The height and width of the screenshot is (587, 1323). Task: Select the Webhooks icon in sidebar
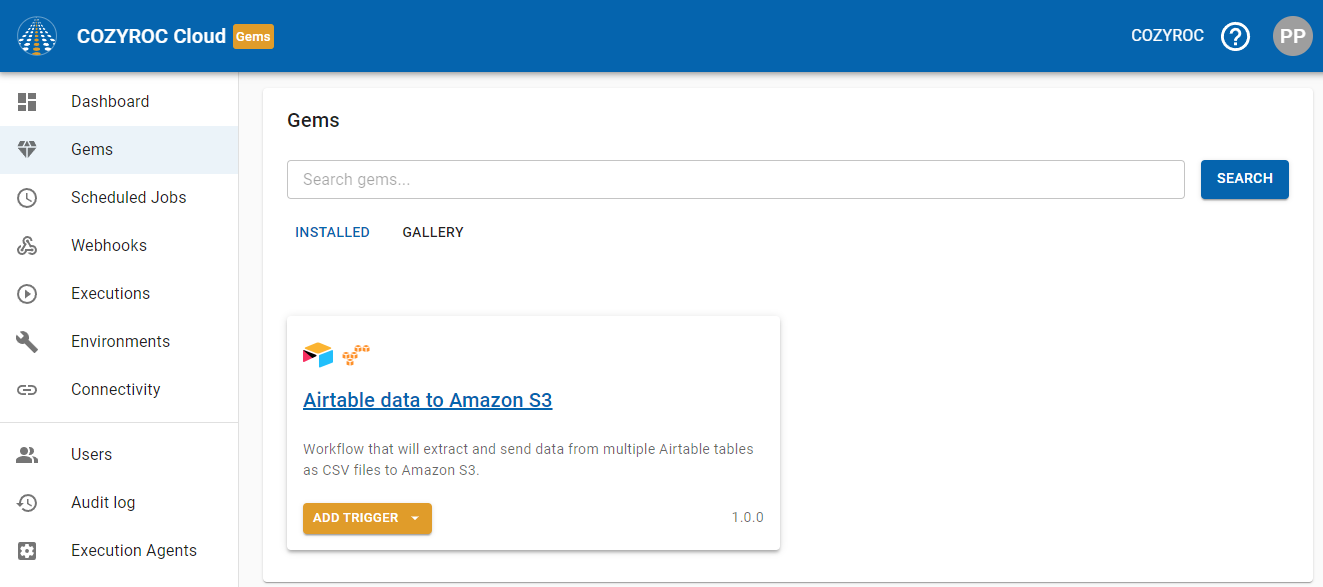pyautogui.click(x=27, y=246)
